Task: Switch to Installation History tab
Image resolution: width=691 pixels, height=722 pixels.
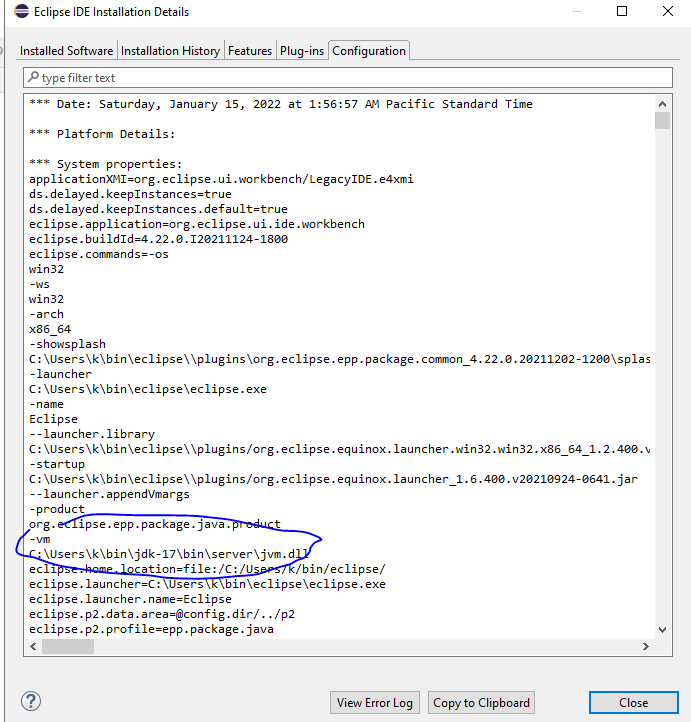Action: tap(170, 51)
